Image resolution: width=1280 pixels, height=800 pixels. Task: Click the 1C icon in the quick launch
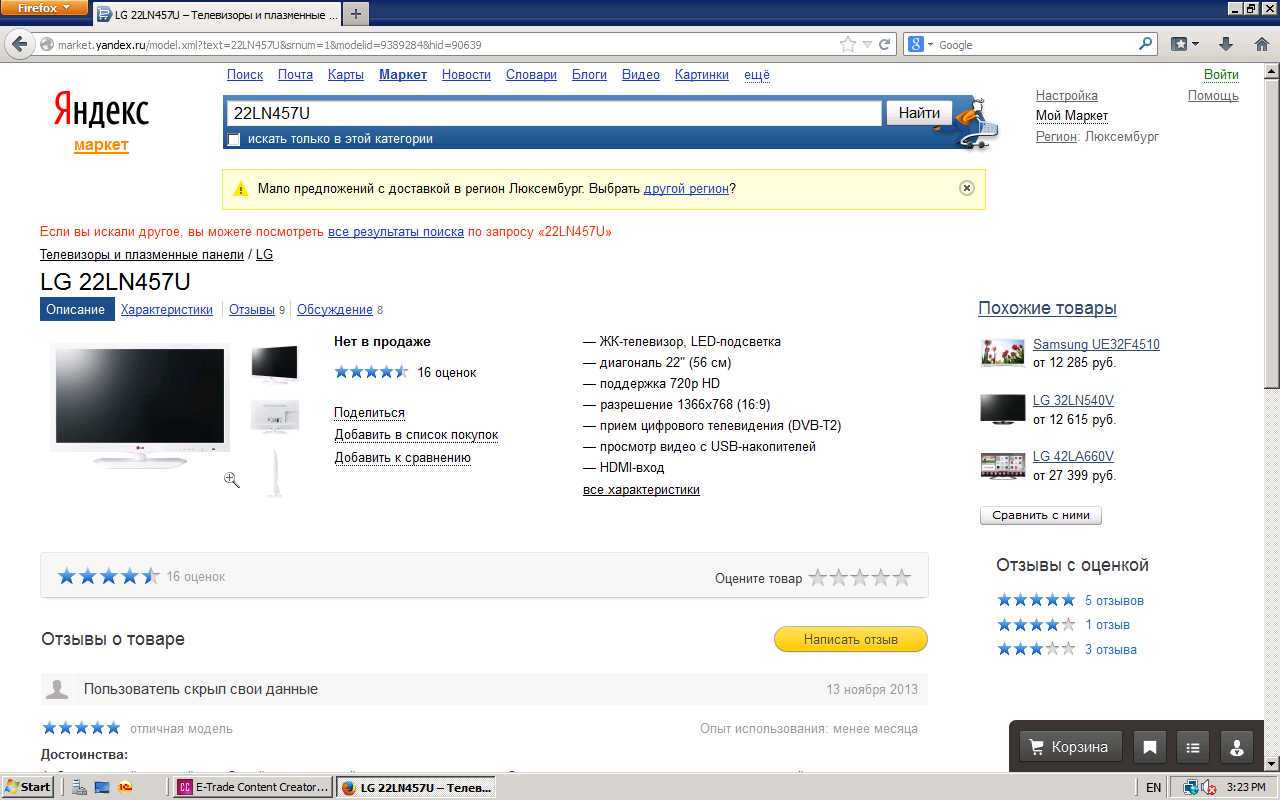tap(126, 787)
